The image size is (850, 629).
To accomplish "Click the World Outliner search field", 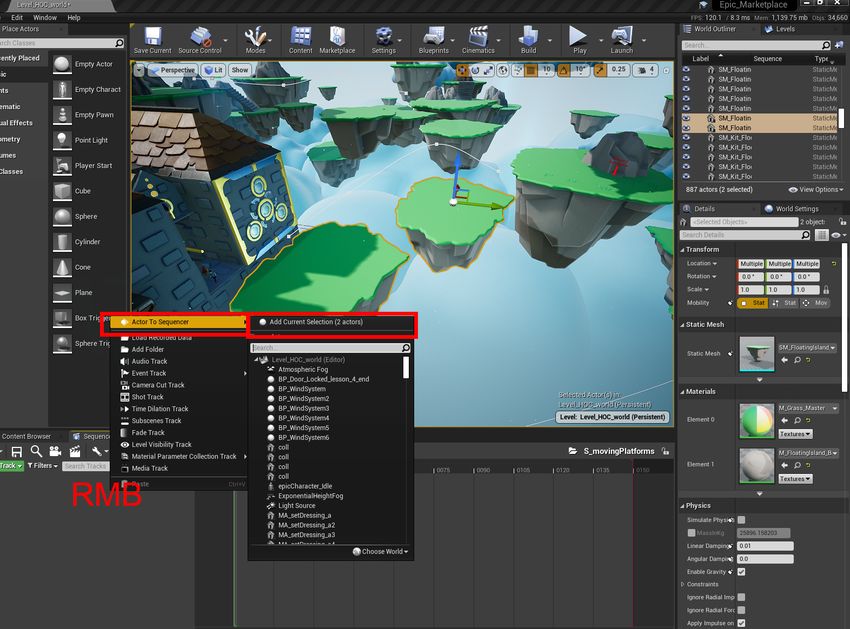I will 756,45.
